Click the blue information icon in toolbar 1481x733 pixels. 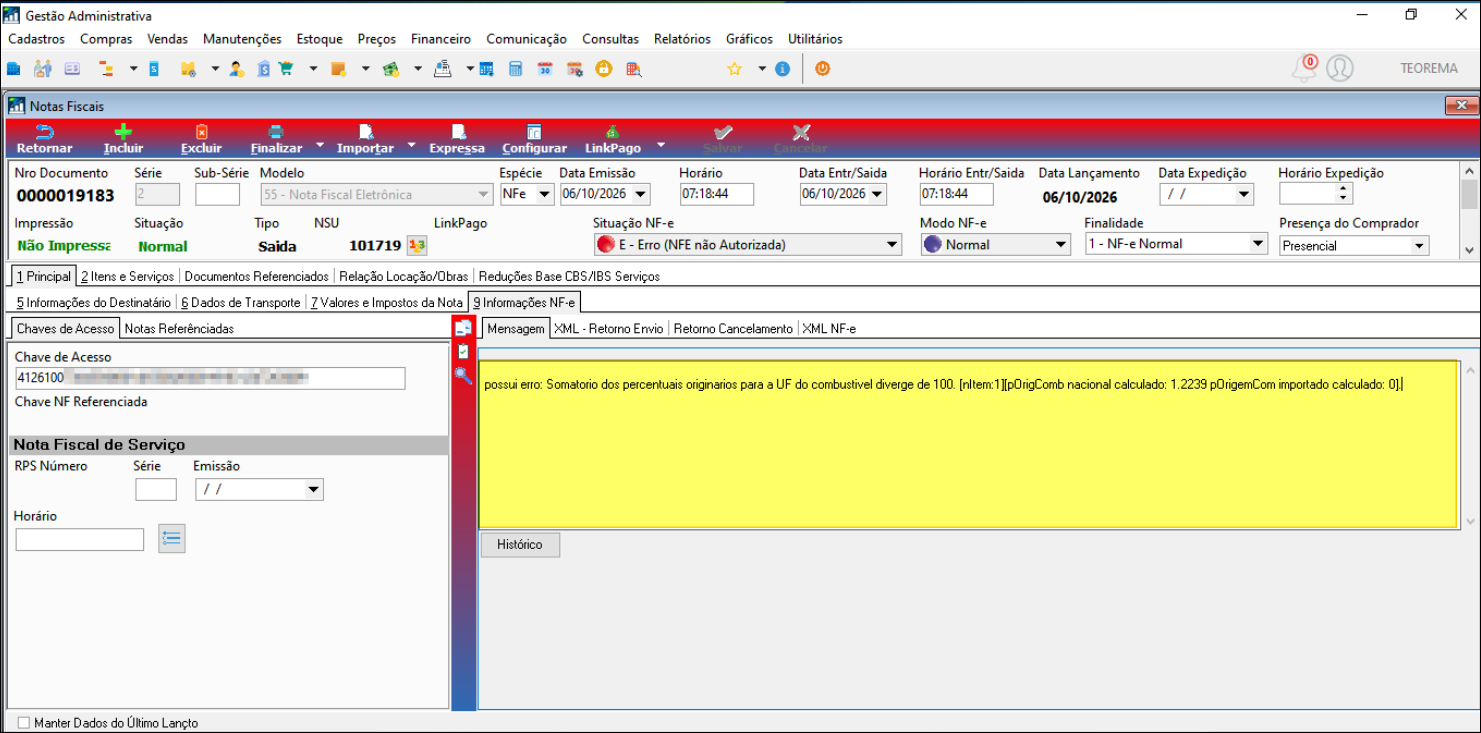pyautogui.click(x=783, y=69)
